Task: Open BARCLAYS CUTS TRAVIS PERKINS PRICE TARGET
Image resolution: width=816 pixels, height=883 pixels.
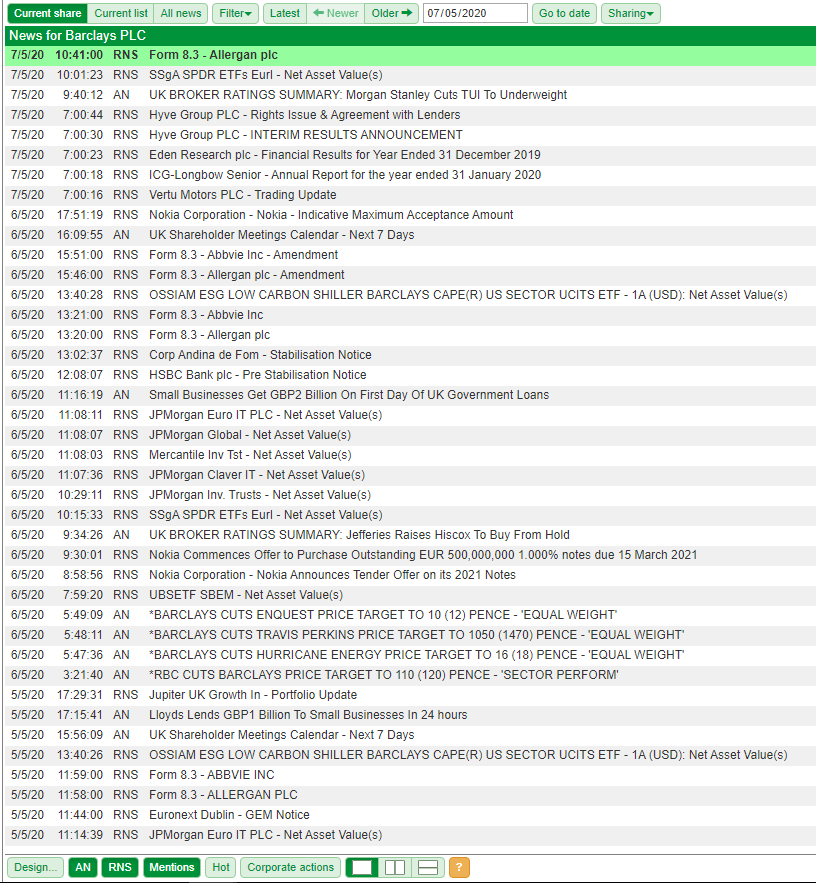Action: click(x=410, y=635)
